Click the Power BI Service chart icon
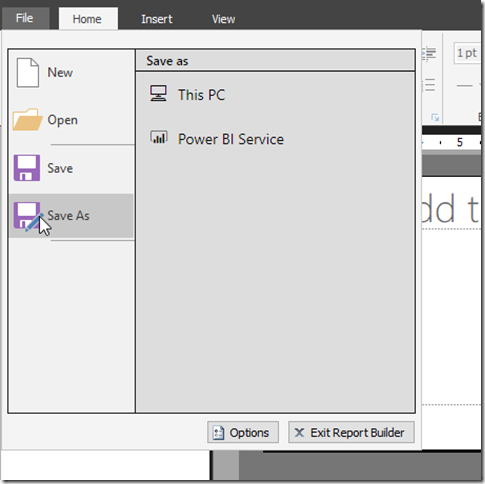 tap(159, 137)
